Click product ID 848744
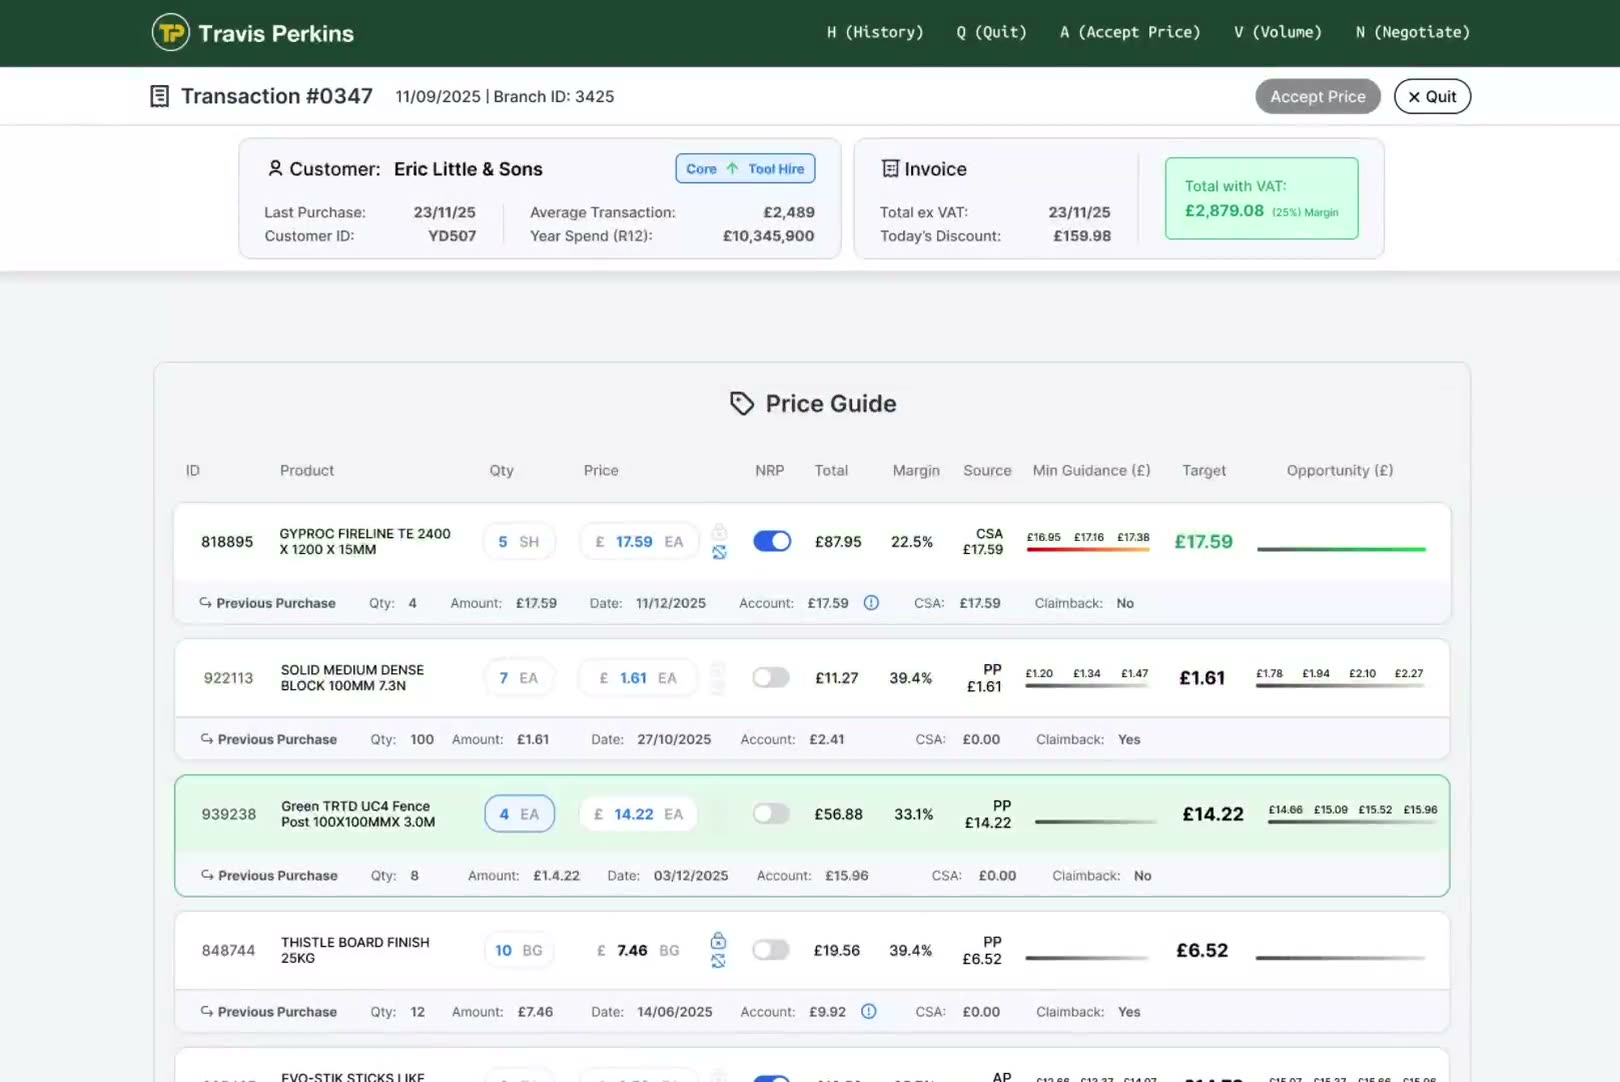1620x1082 pixels. pos(228,950)
